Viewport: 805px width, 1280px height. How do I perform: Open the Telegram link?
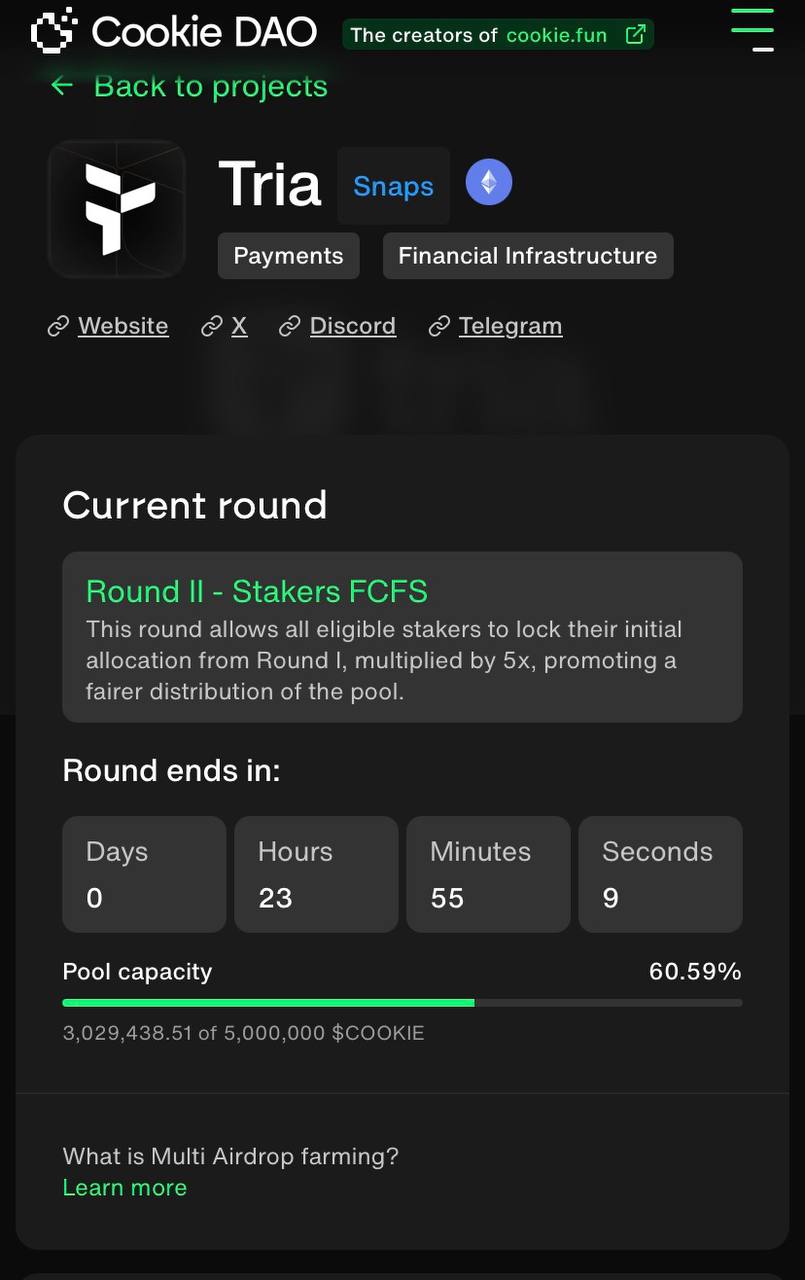point(510,326)
